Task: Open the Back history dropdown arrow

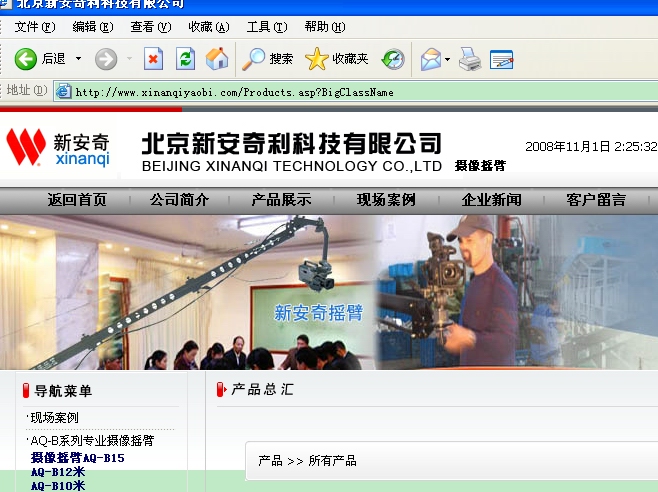Action: pos(78,59)
